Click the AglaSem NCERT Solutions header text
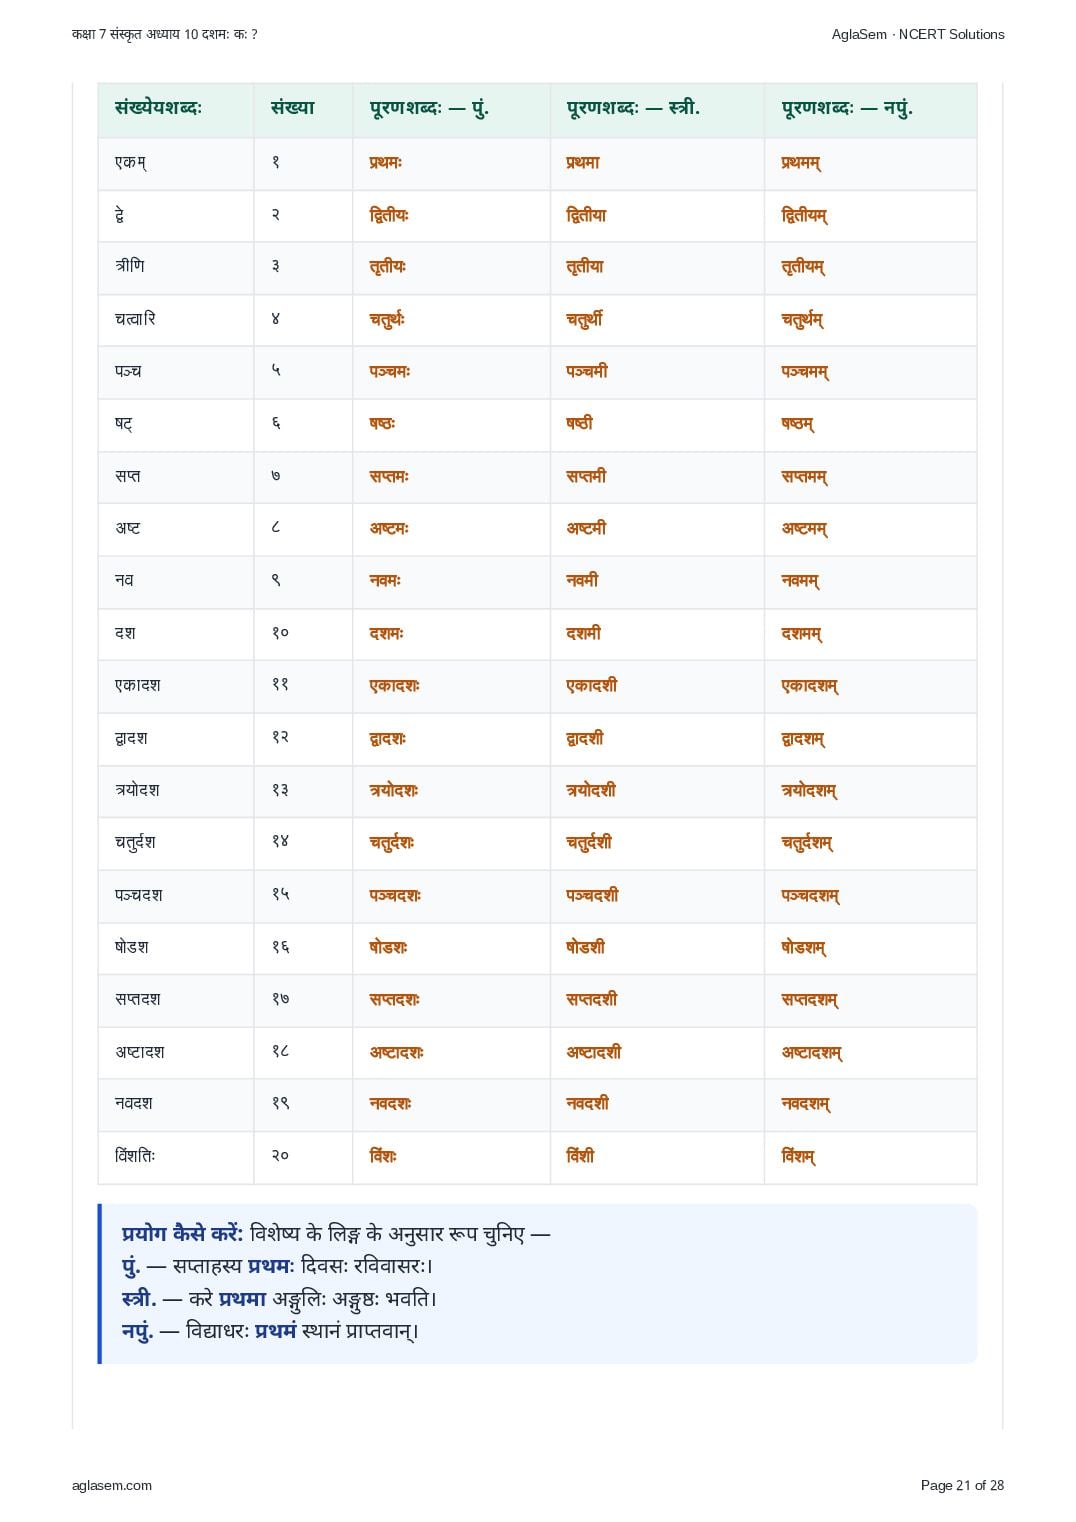Viewport: 1076px width, 1522px height. click(x=918, y=34)
